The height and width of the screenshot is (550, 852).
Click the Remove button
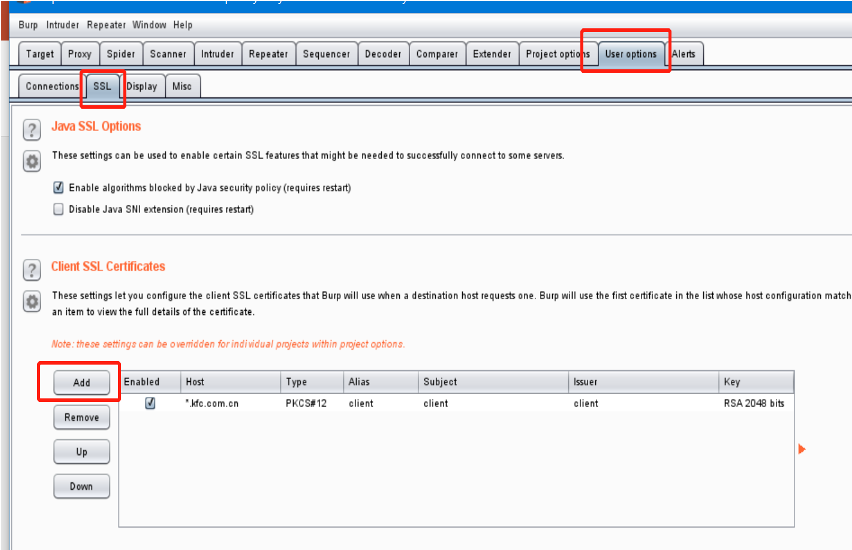click(x=82, y=417)
